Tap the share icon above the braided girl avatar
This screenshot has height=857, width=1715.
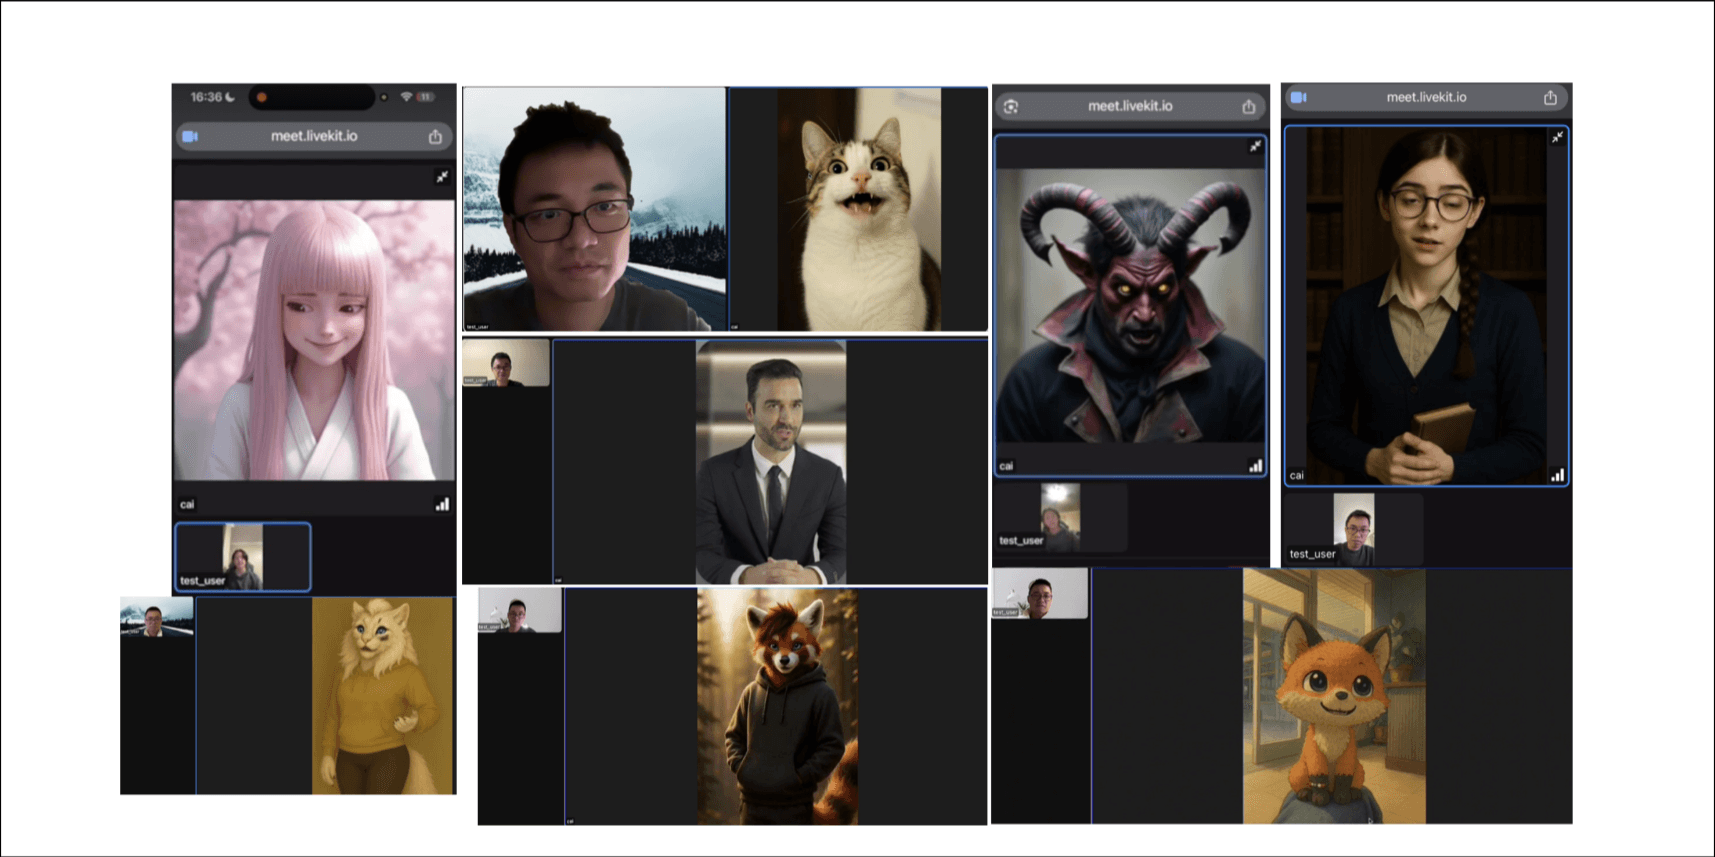1550,97
